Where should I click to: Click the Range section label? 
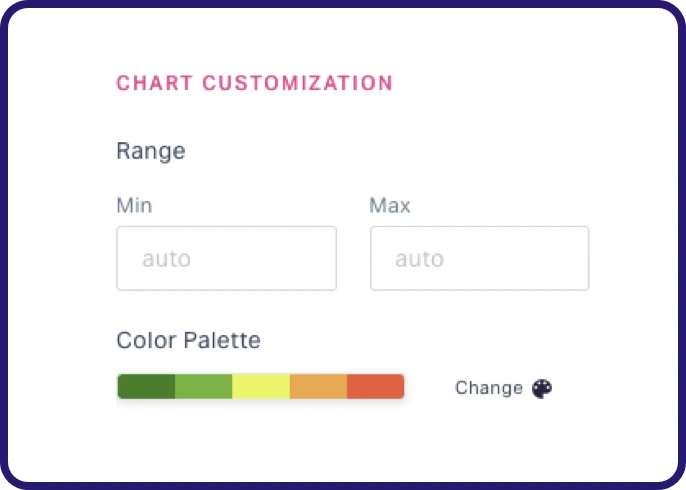coord(151,151)
